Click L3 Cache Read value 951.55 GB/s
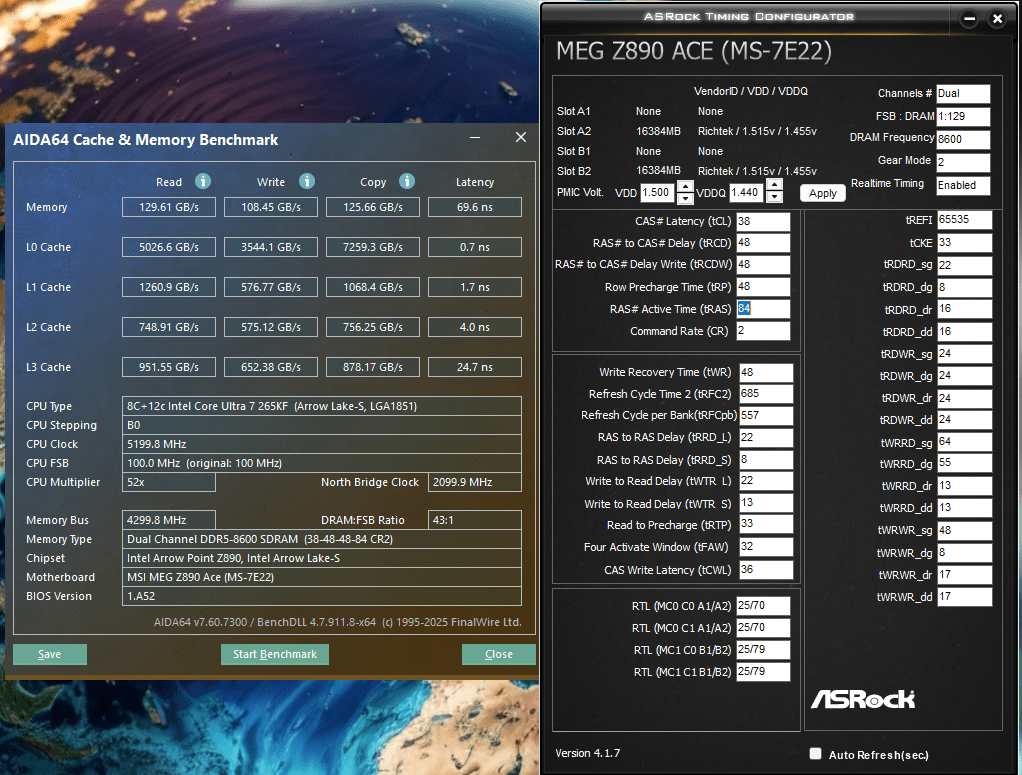This screenshot has width=1022, height=775. 169,367
